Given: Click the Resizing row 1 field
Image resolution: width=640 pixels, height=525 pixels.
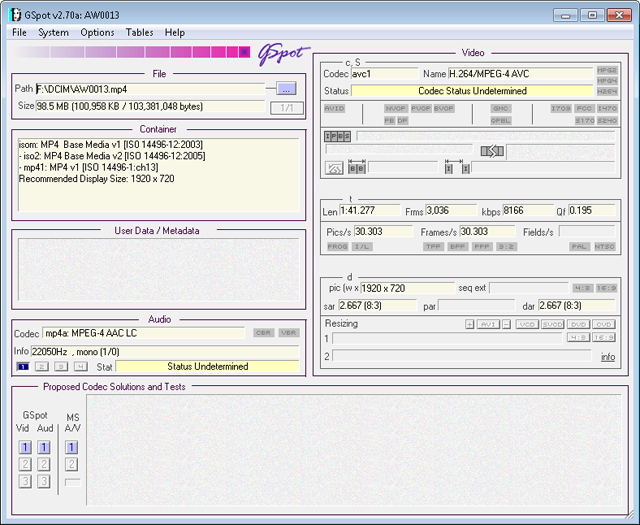Looking at the screenshot, I should click(x=447, y=338).
